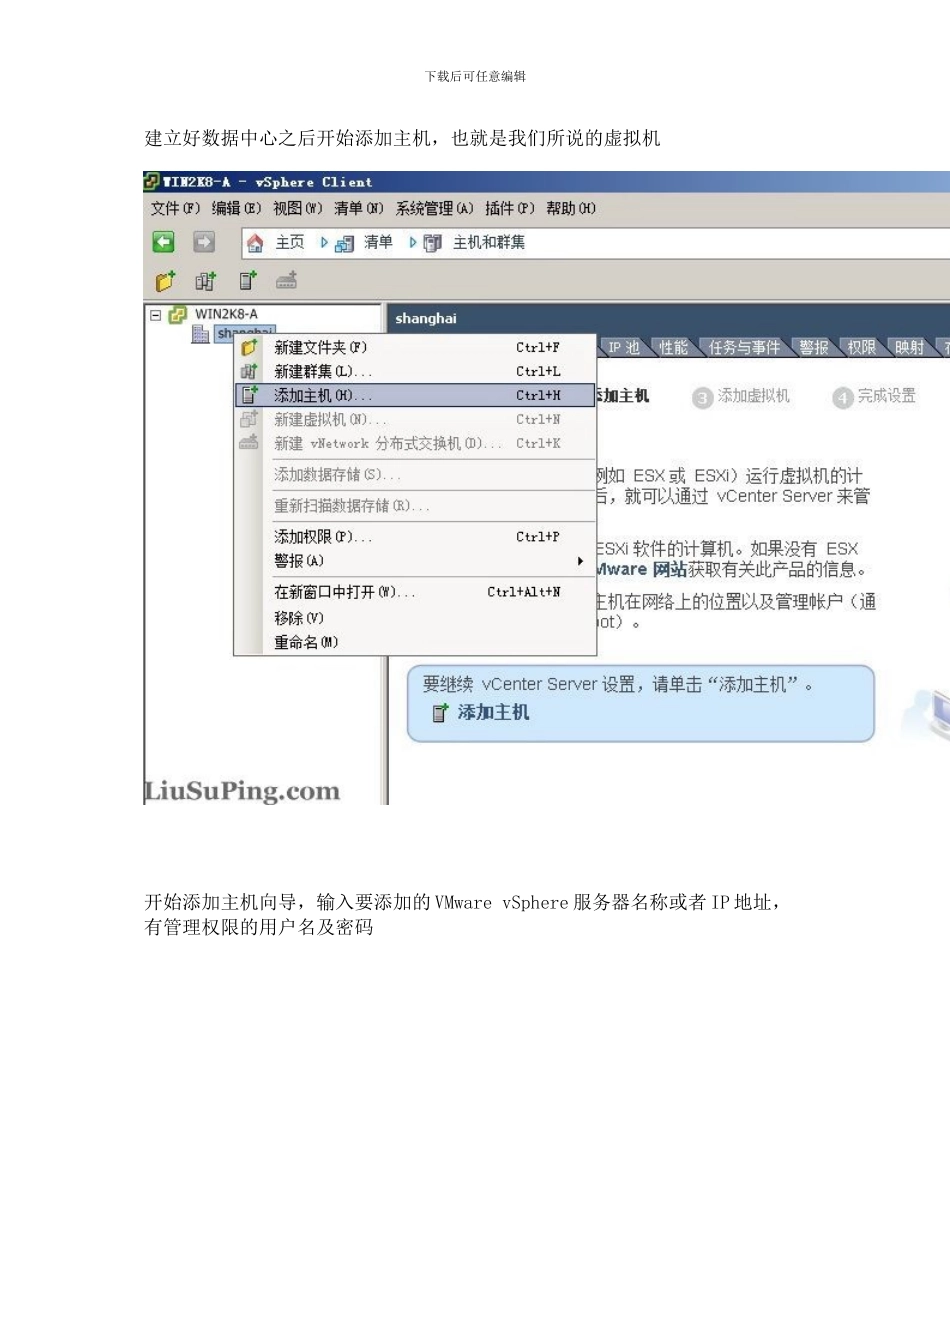Click the host icon beside 添加主机 menu entry
950x1344 pixels.
point(249,395)
